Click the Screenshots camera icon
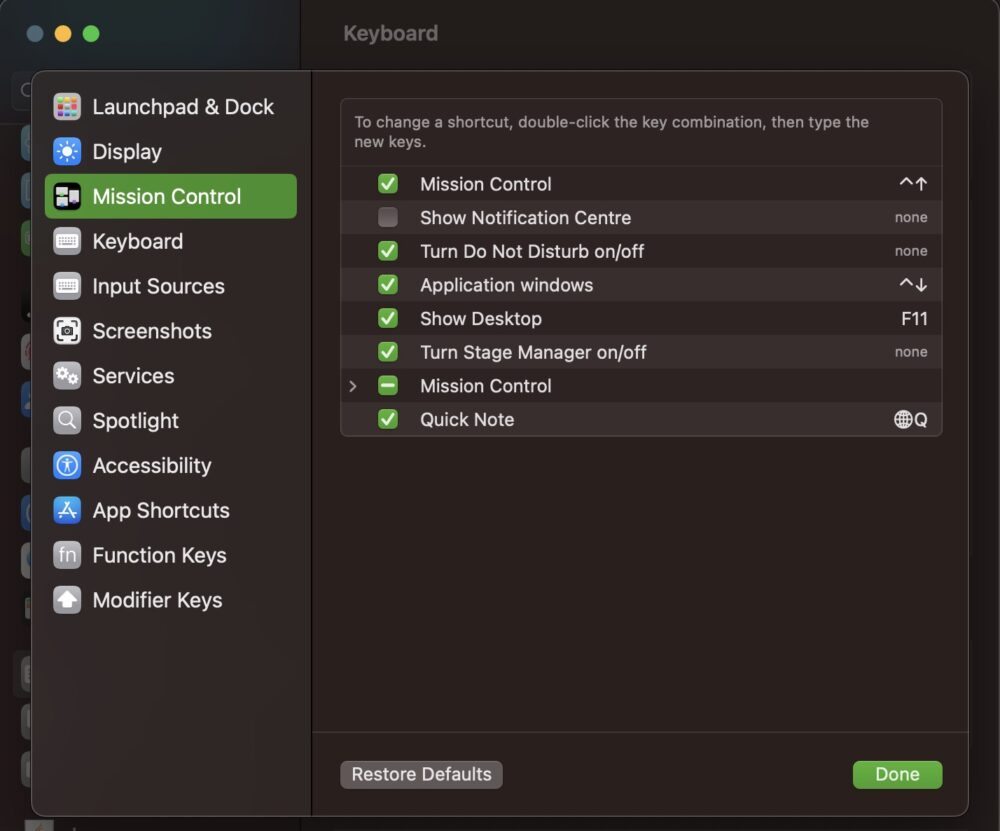 (67, 331)
